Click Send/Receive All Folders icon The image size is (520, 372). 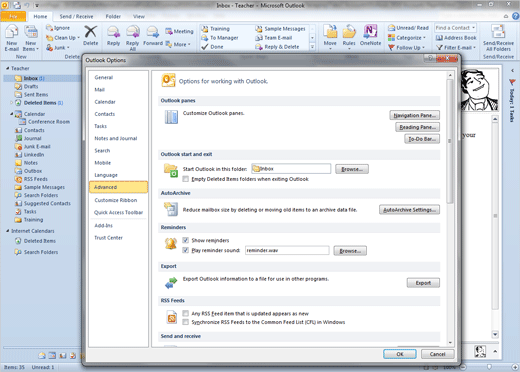pos(498,32)
